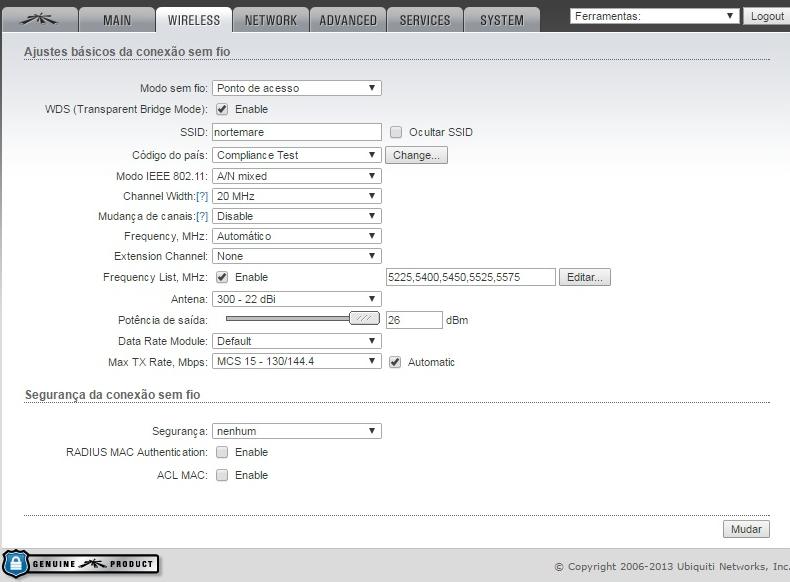Click the Logout button

pos(767,16)
